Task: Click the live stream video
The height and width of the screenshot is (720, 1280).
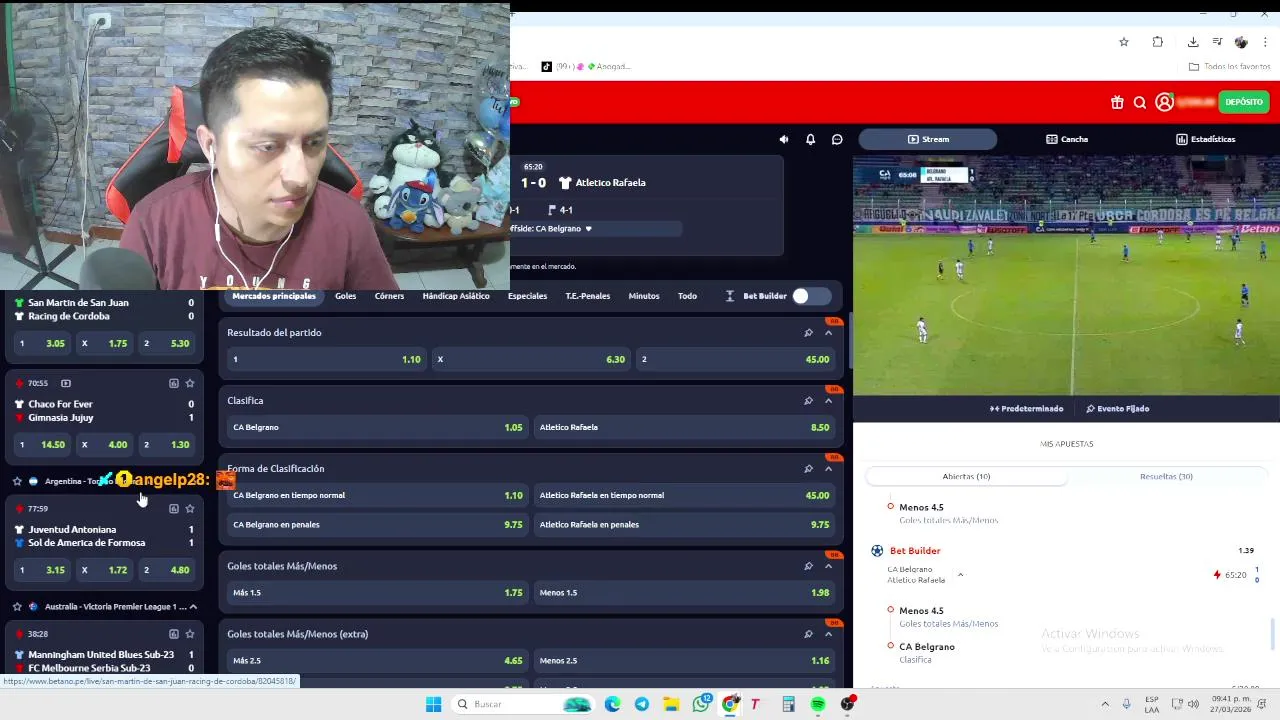Action: pos(1066,275)
